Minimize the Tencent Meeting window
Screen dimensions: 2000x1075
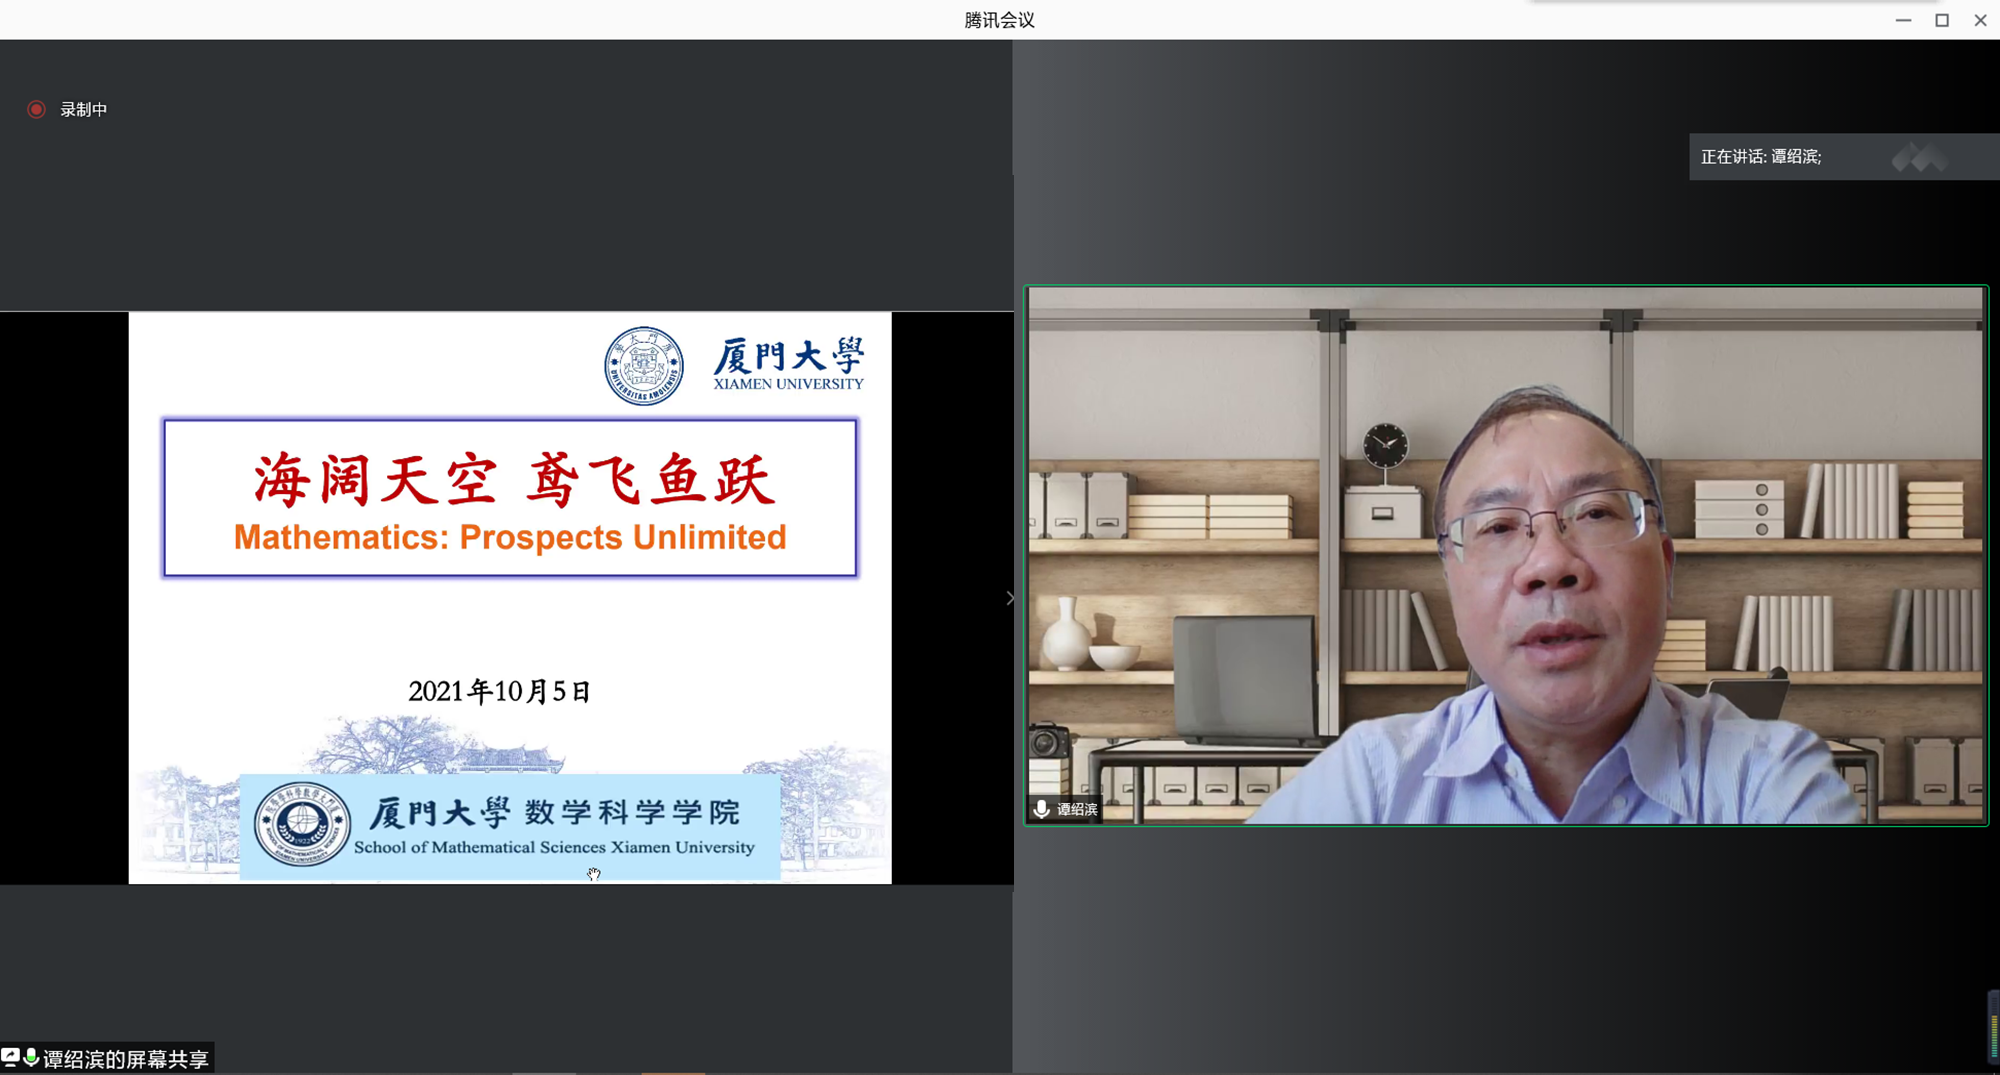point(1903,20)
